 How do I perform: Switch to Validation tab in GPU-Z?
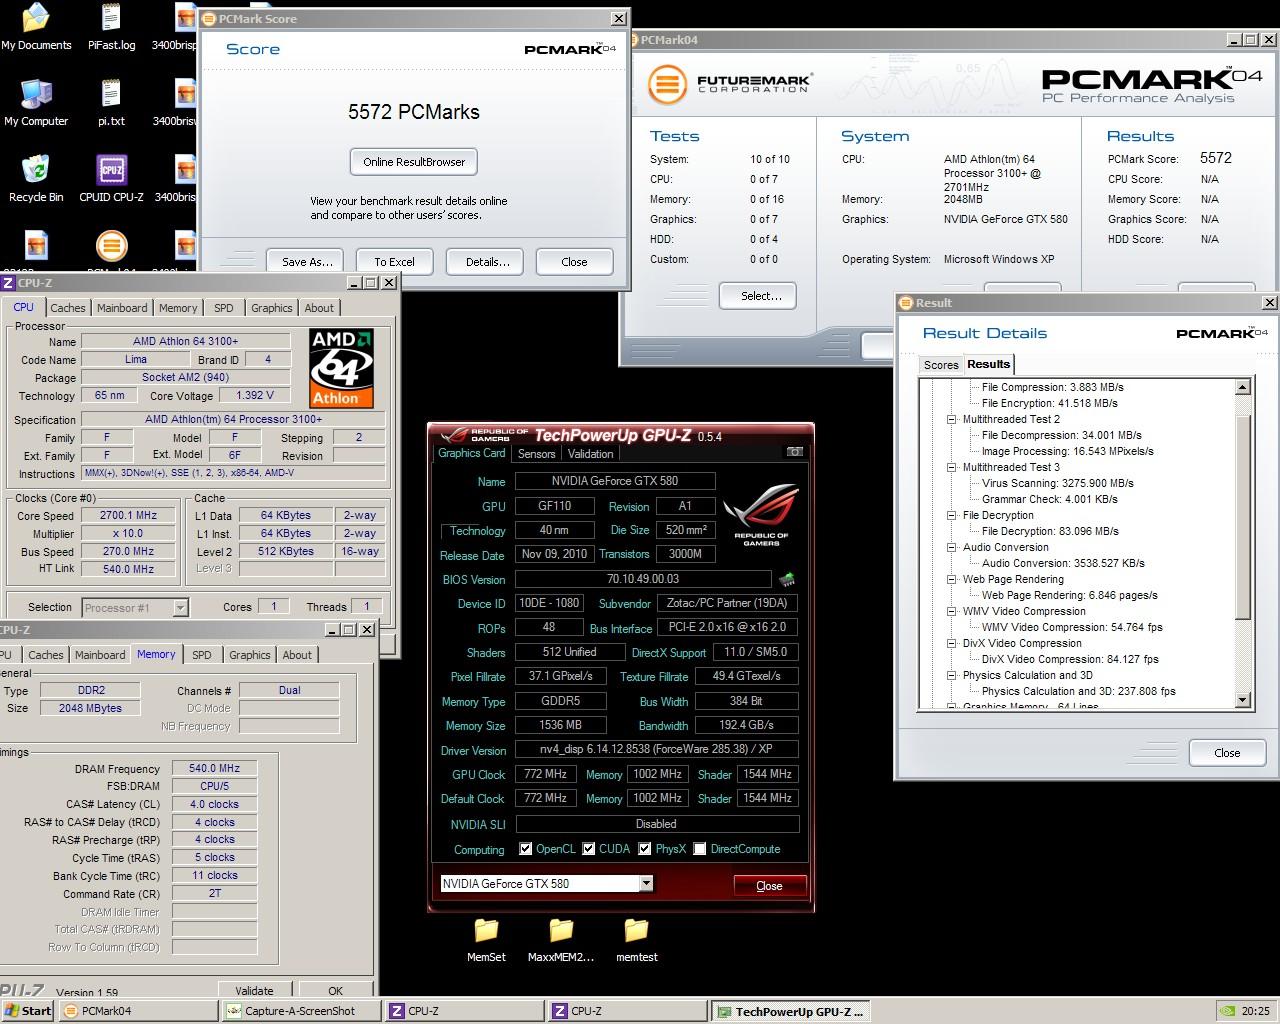point(590,454)
